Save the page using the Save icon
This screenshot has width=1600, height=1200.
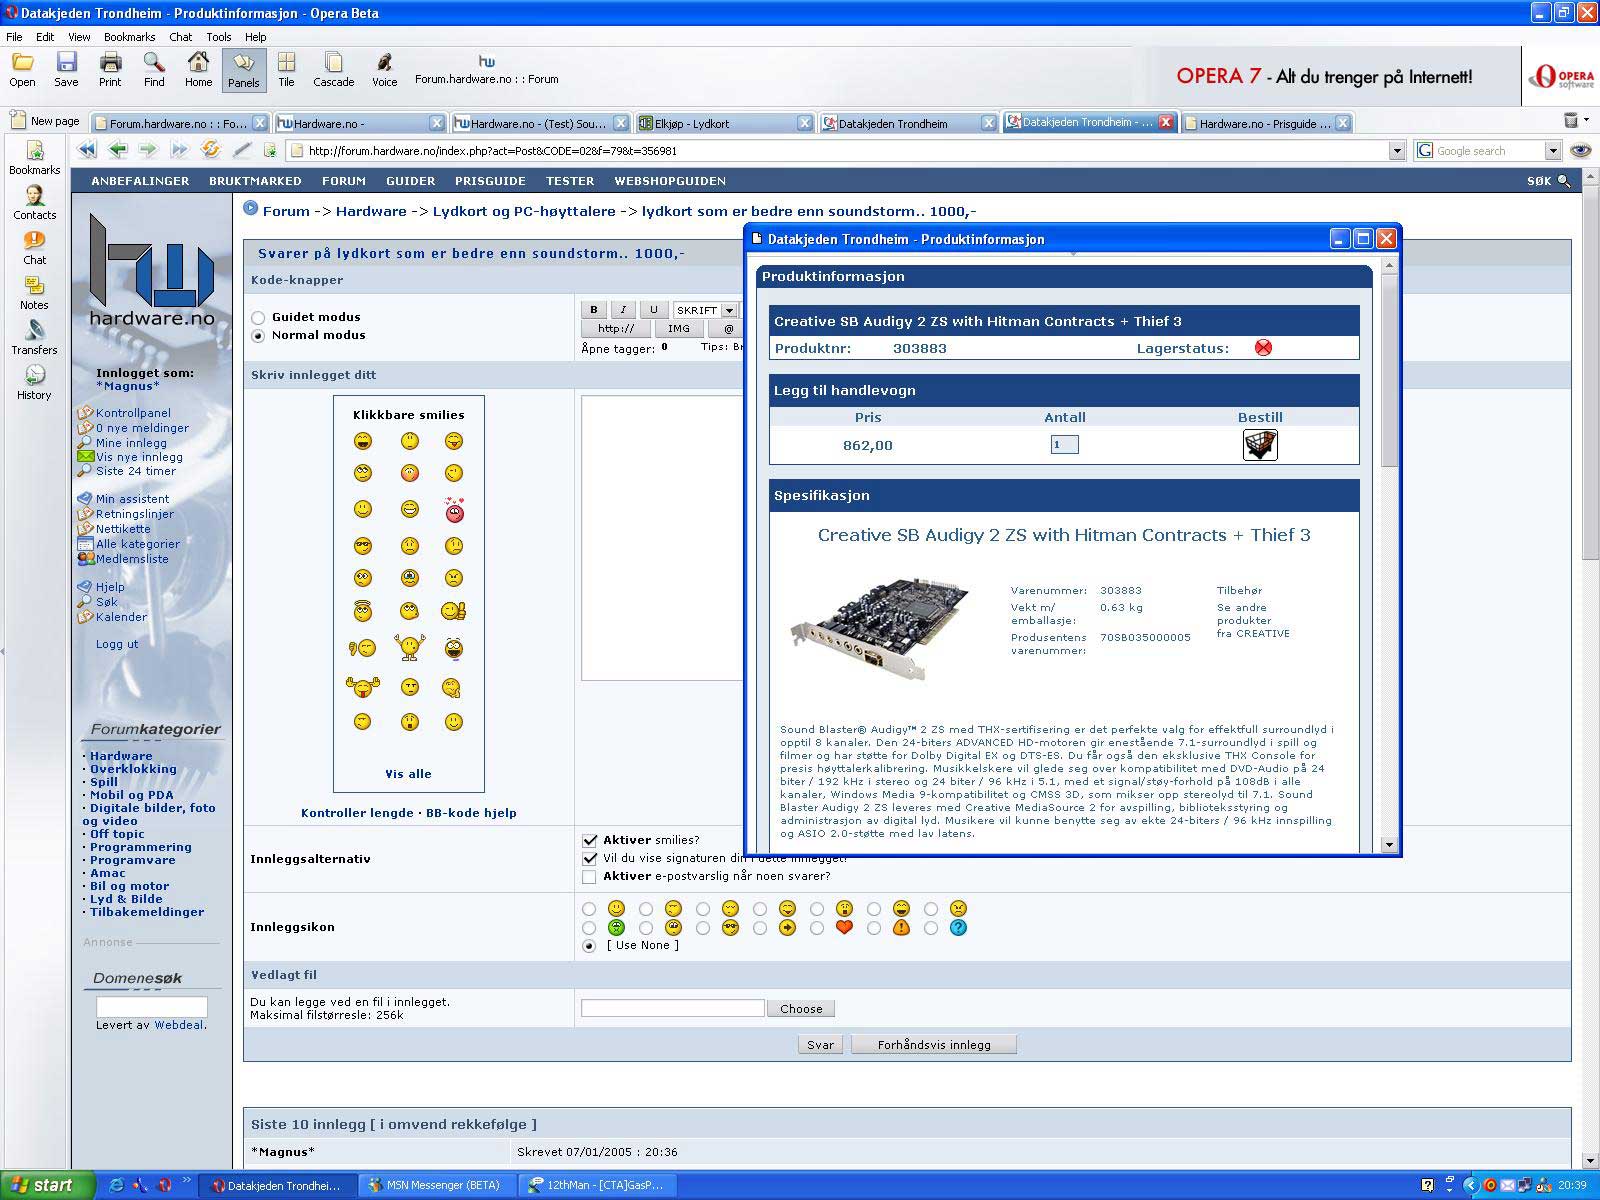(x=66, y=70)
